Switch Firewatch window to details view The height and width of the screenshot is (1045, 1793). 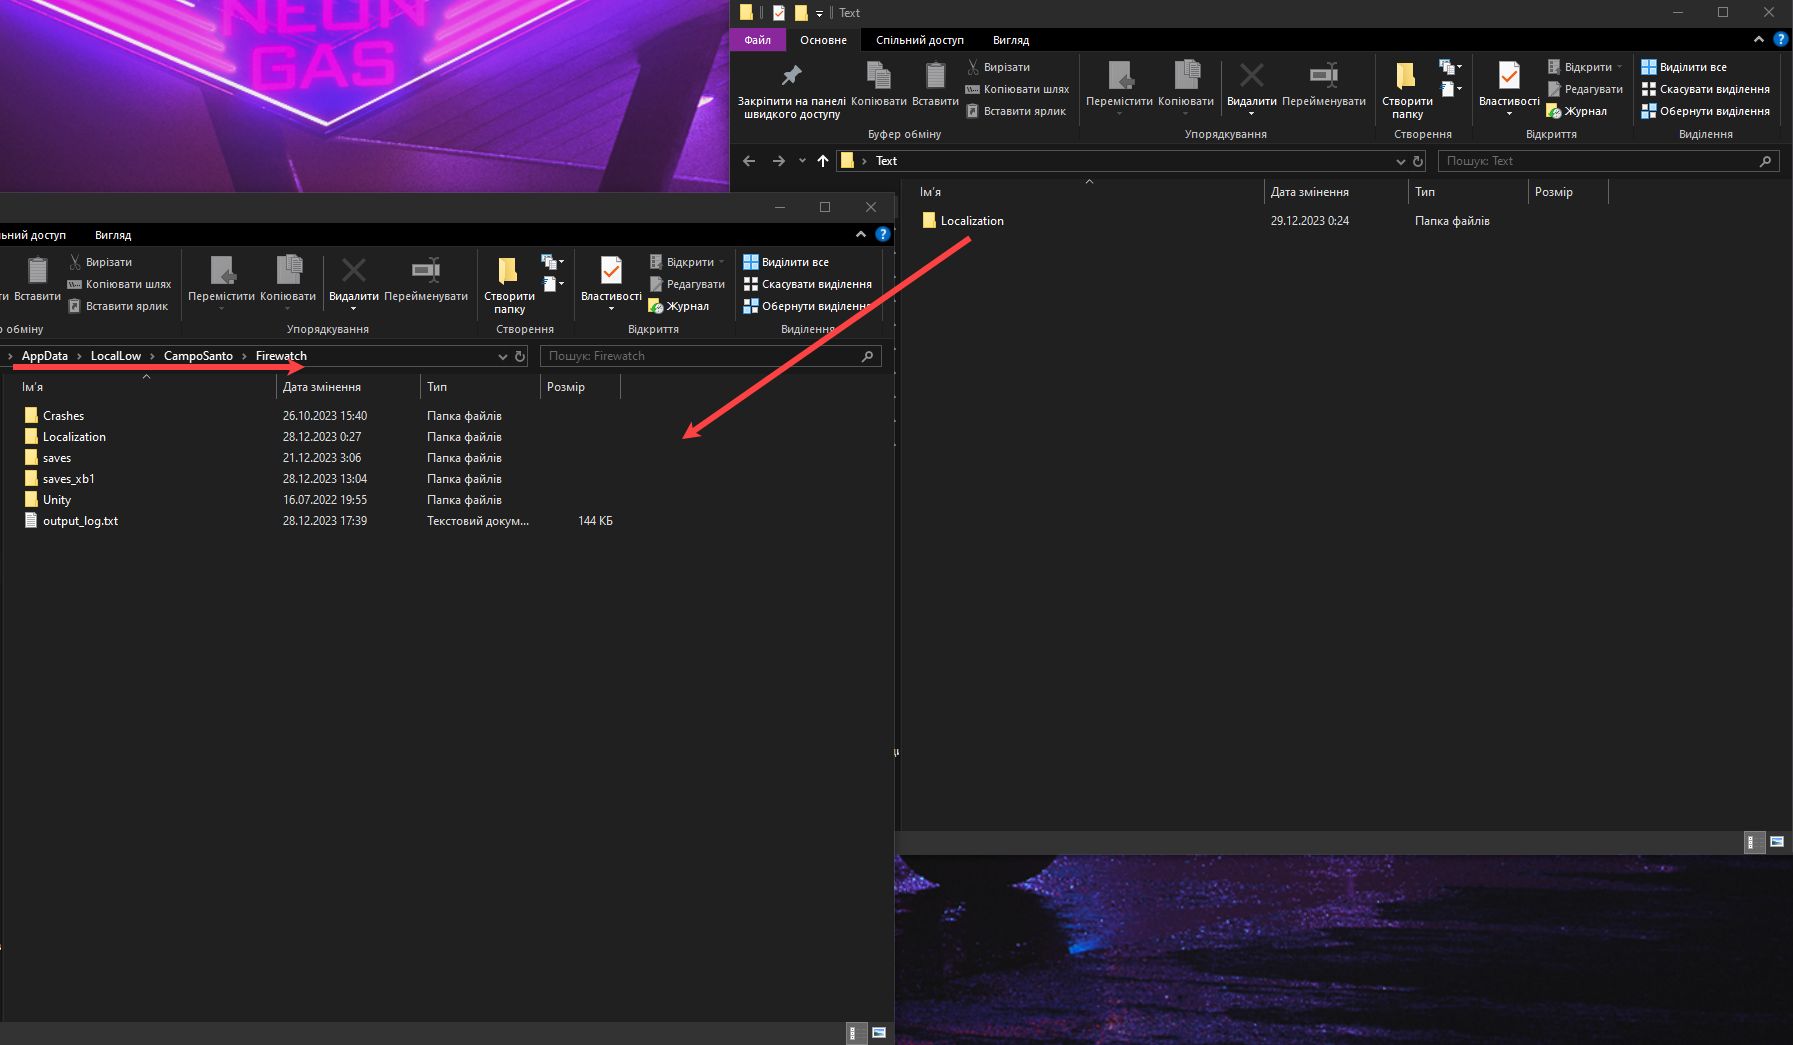pos(855,1033)
